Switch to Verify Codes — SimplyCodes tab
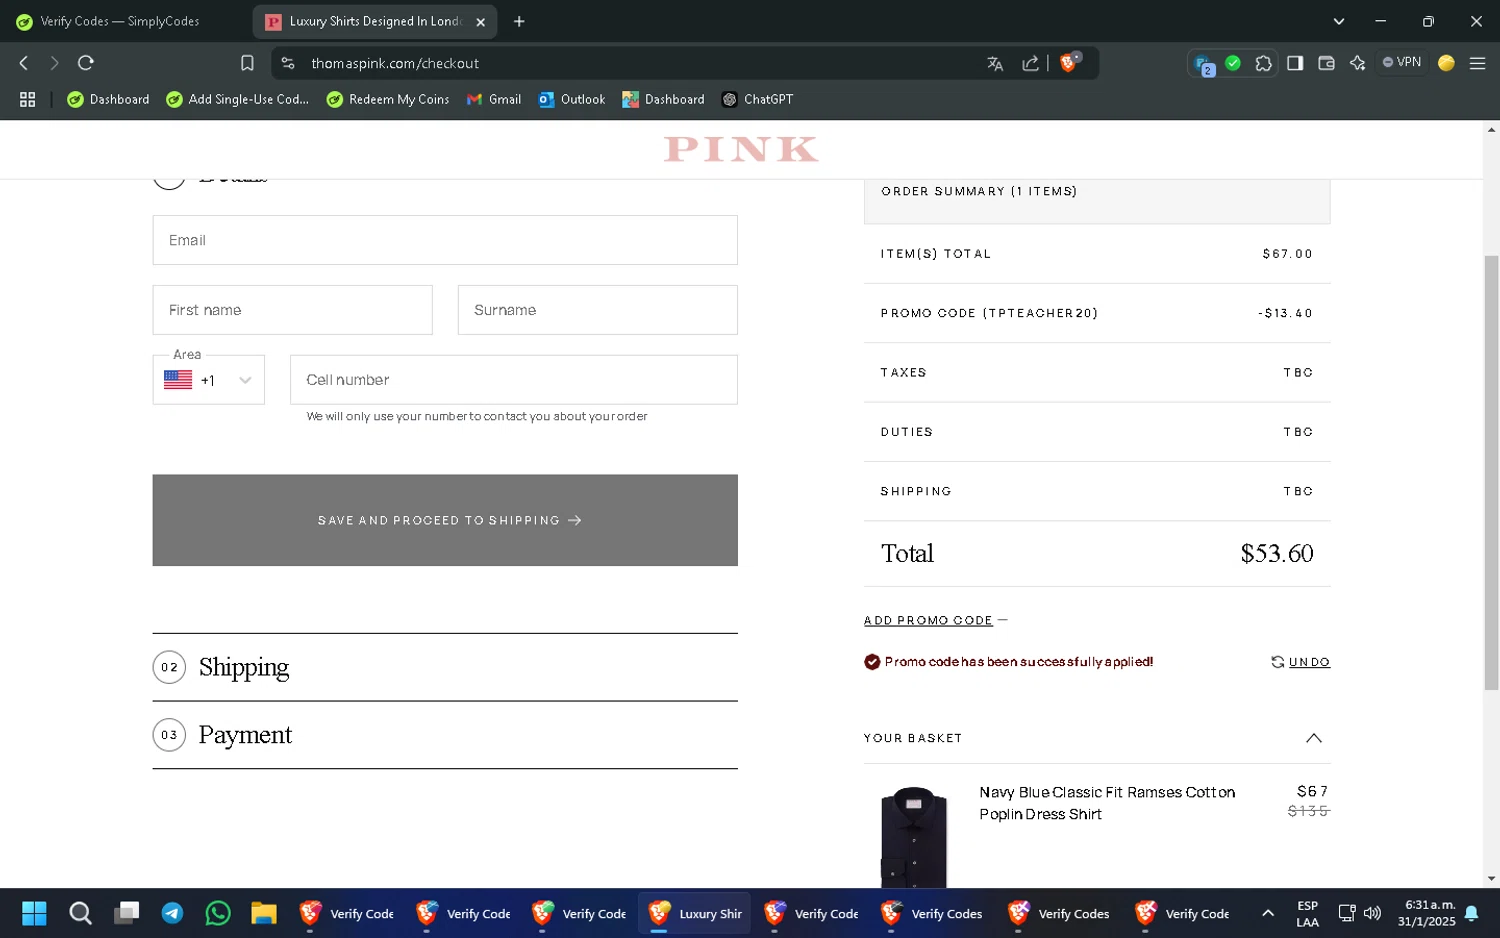Screen dimensions: 1500x938 tap(120, 21)
